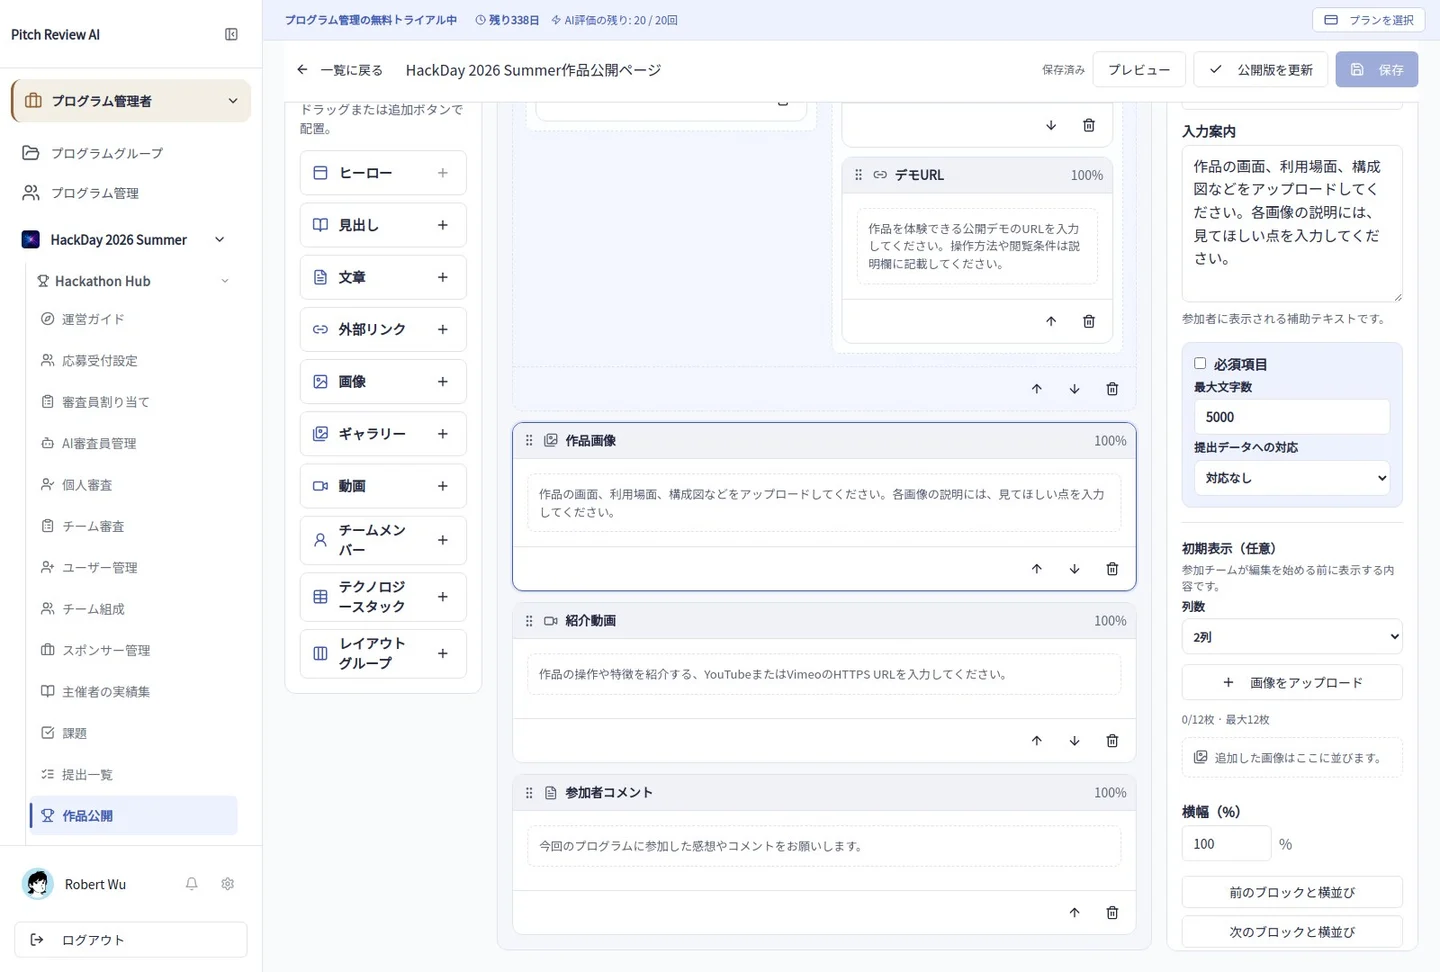Click 前のブロックと横並び button
1440x972 pixels.
pyautogui.click(x=1291, y=892)
